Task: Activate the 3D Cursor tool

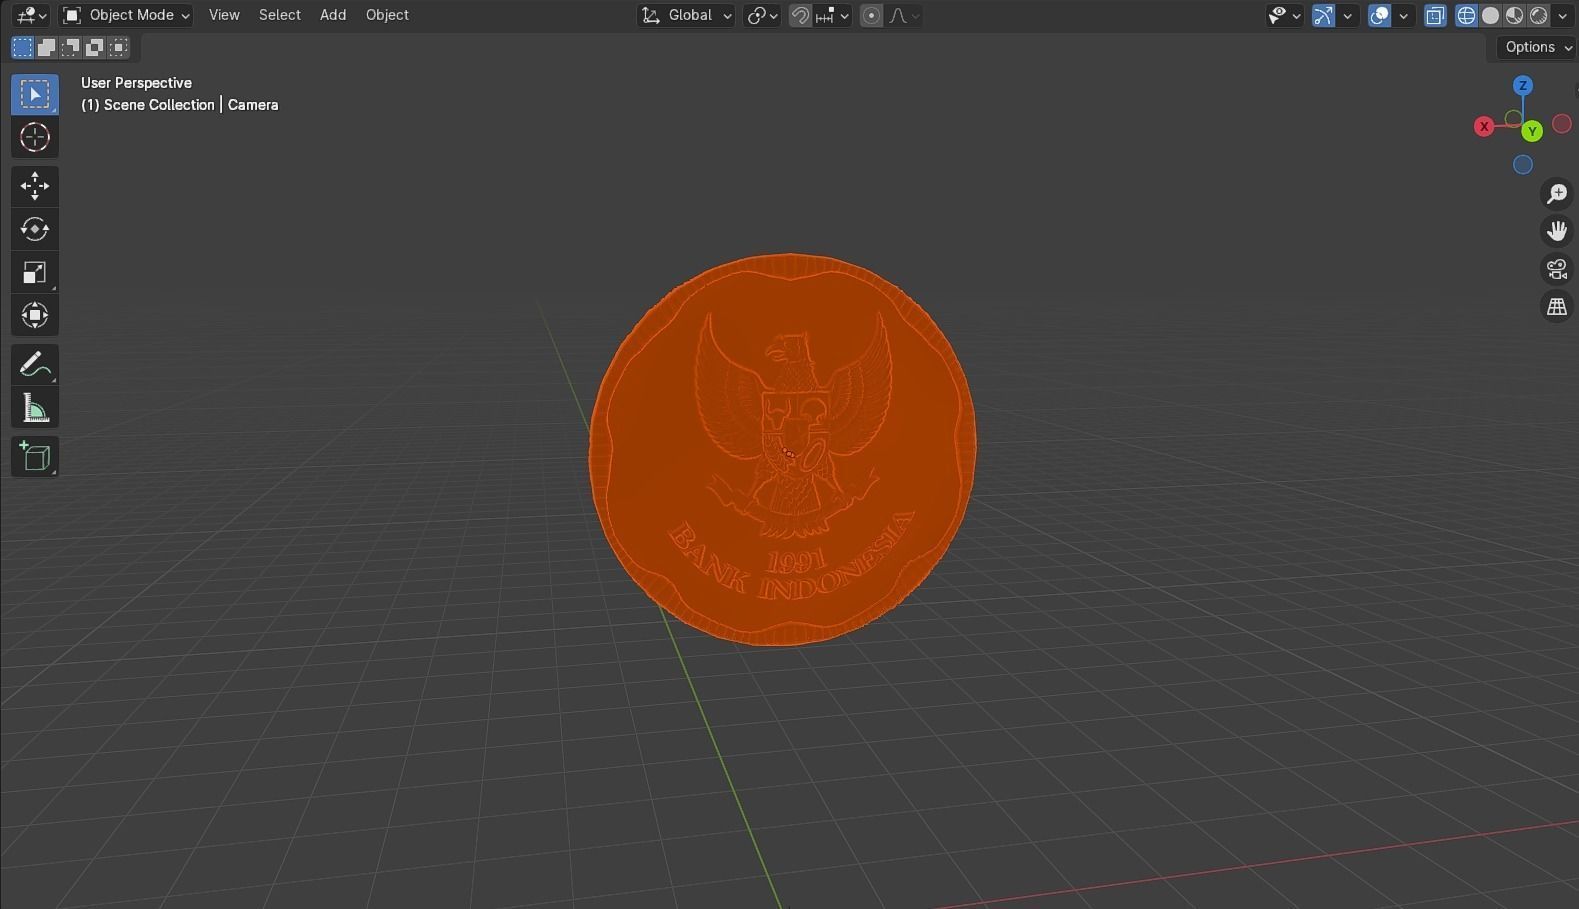Action: [x=35, y=137]
